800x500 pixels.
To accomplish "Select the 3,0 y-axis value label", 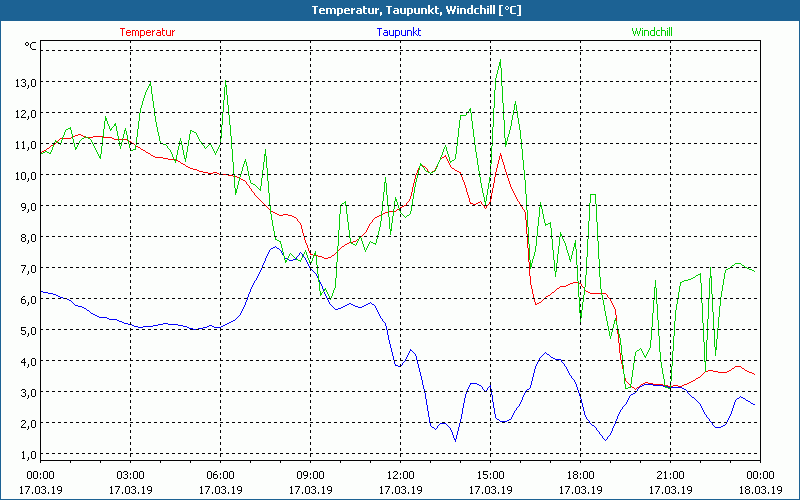I will click(x=25, y=392).
